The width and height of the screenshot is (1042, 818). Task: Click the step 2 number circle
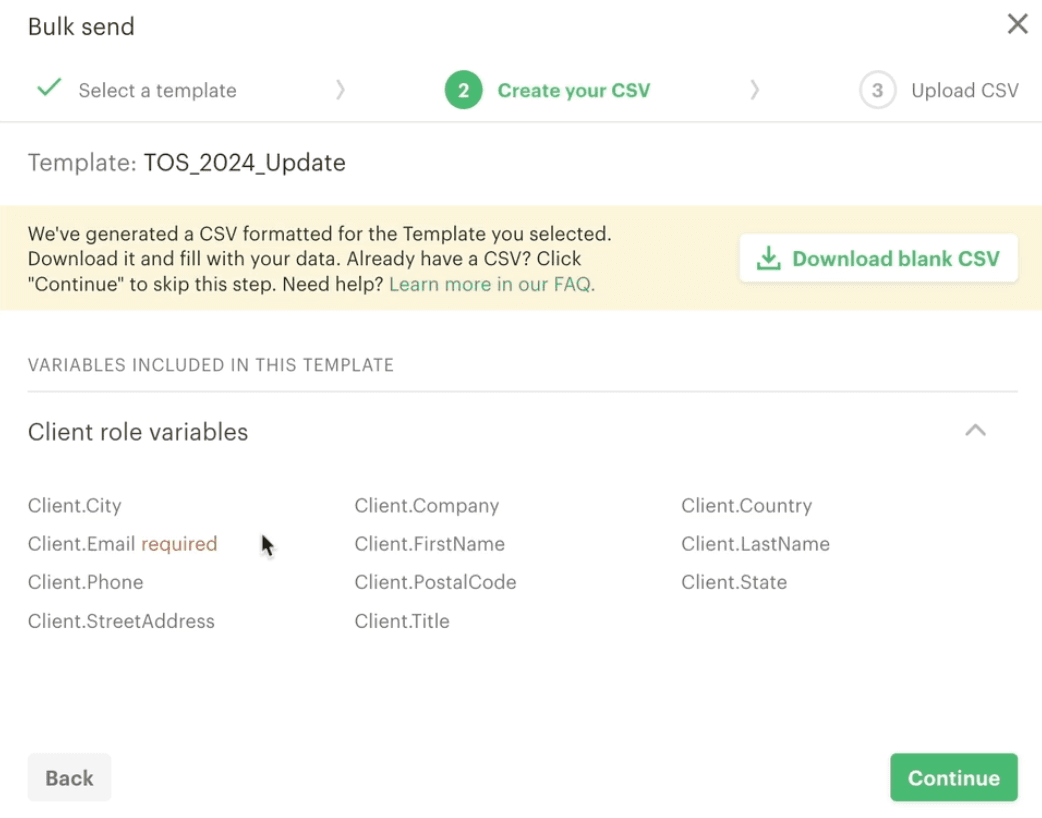tap(464, 90)
